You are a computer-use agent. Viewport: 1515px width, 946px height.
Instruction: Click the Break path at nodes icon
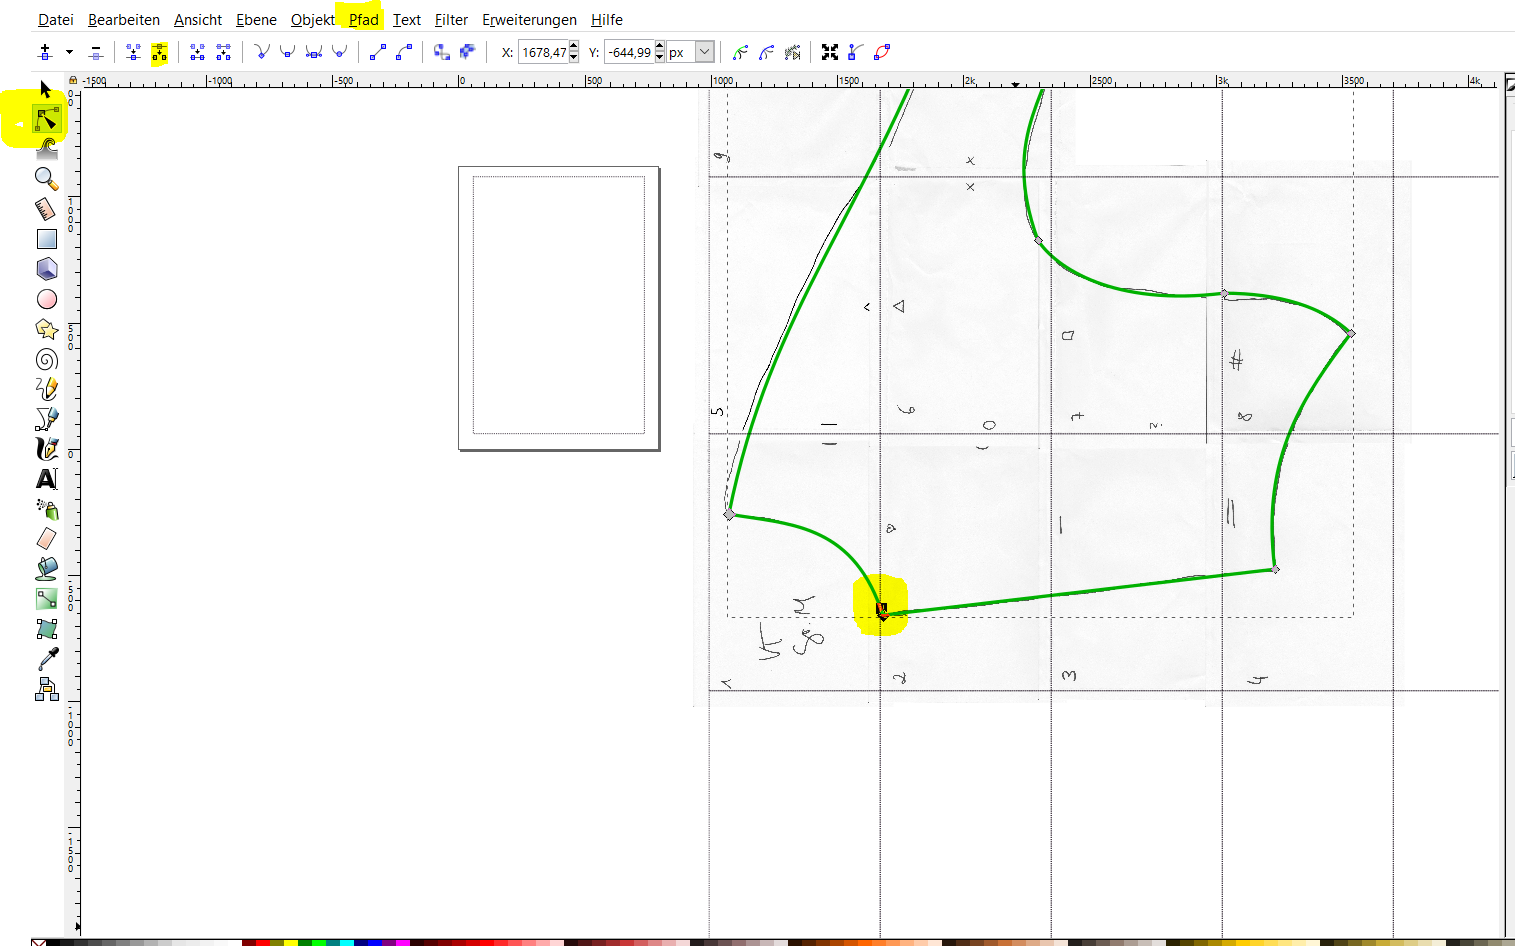click(x=159, y=53)
